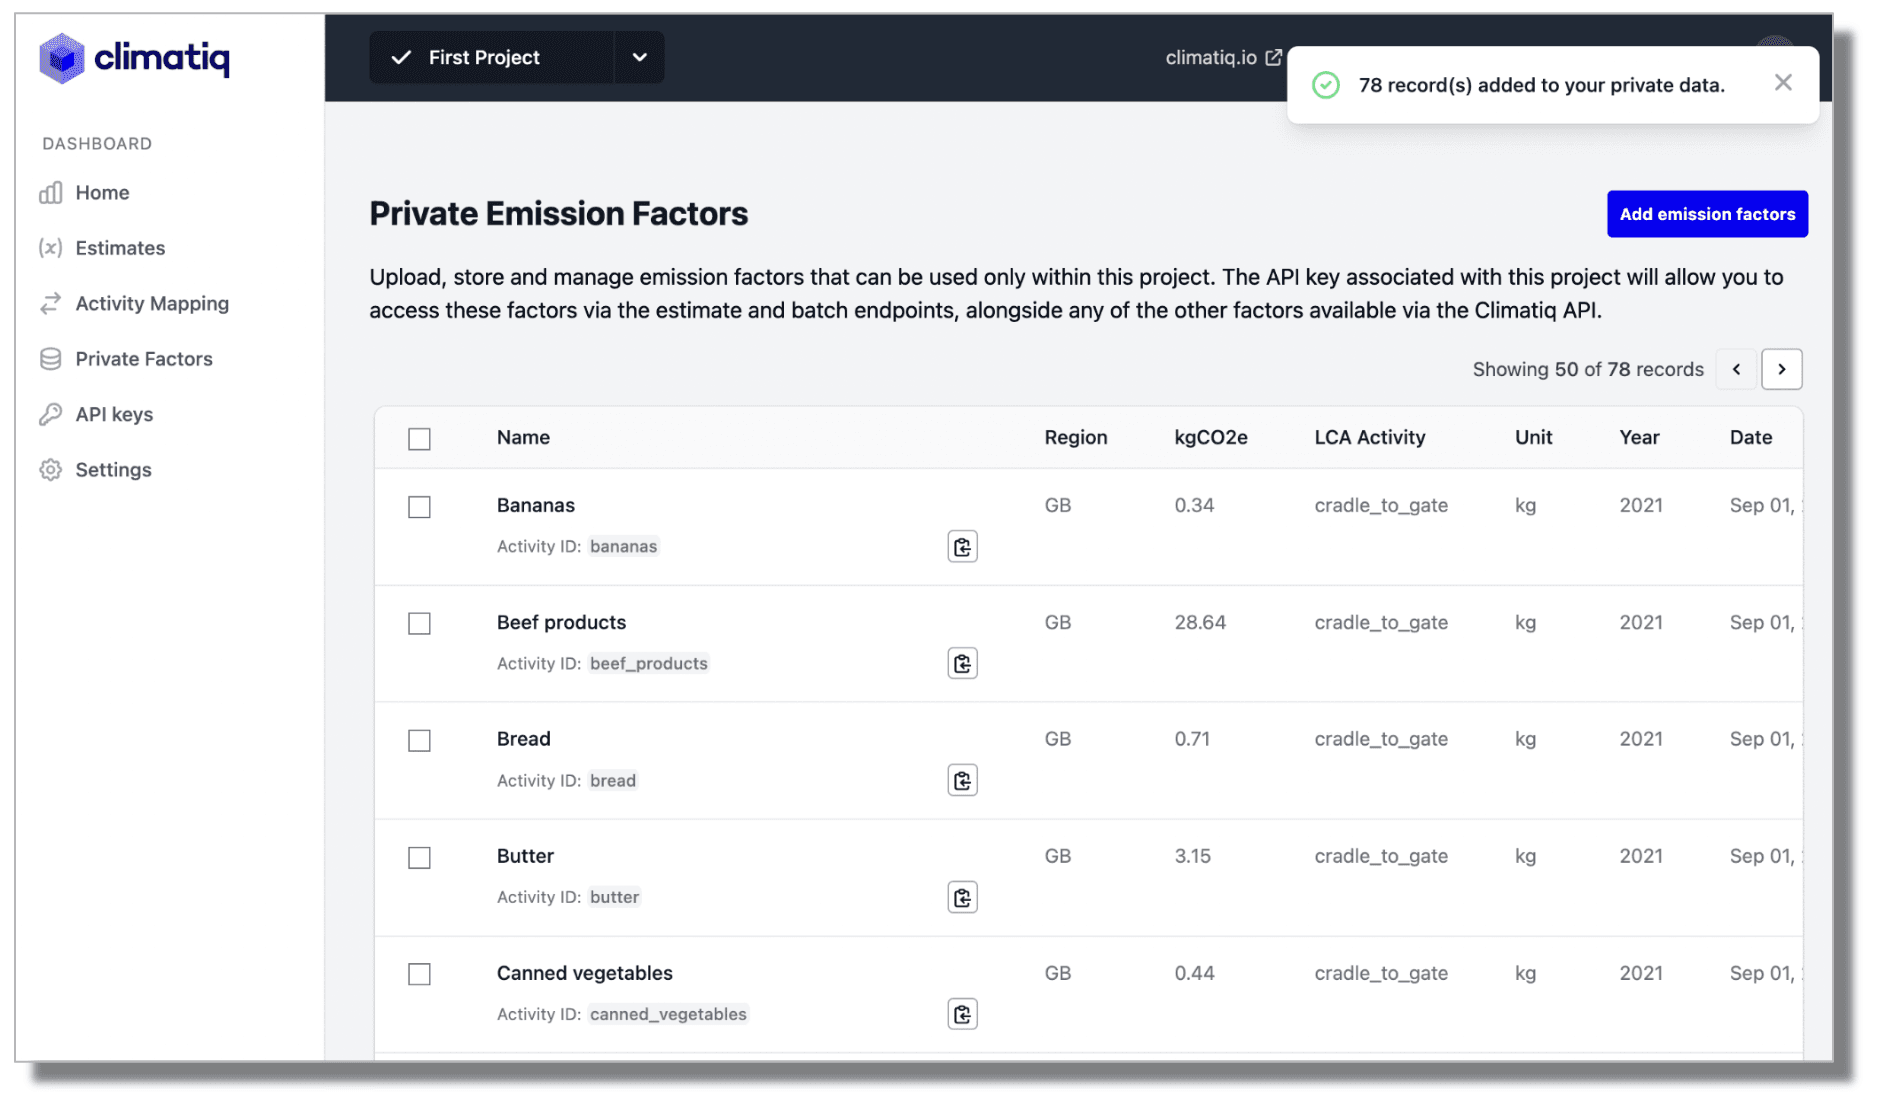Copy the beef_products activity ID
Image resolution: width=1880 pixels, height=1100 pixels.
[x=962, y=664]
